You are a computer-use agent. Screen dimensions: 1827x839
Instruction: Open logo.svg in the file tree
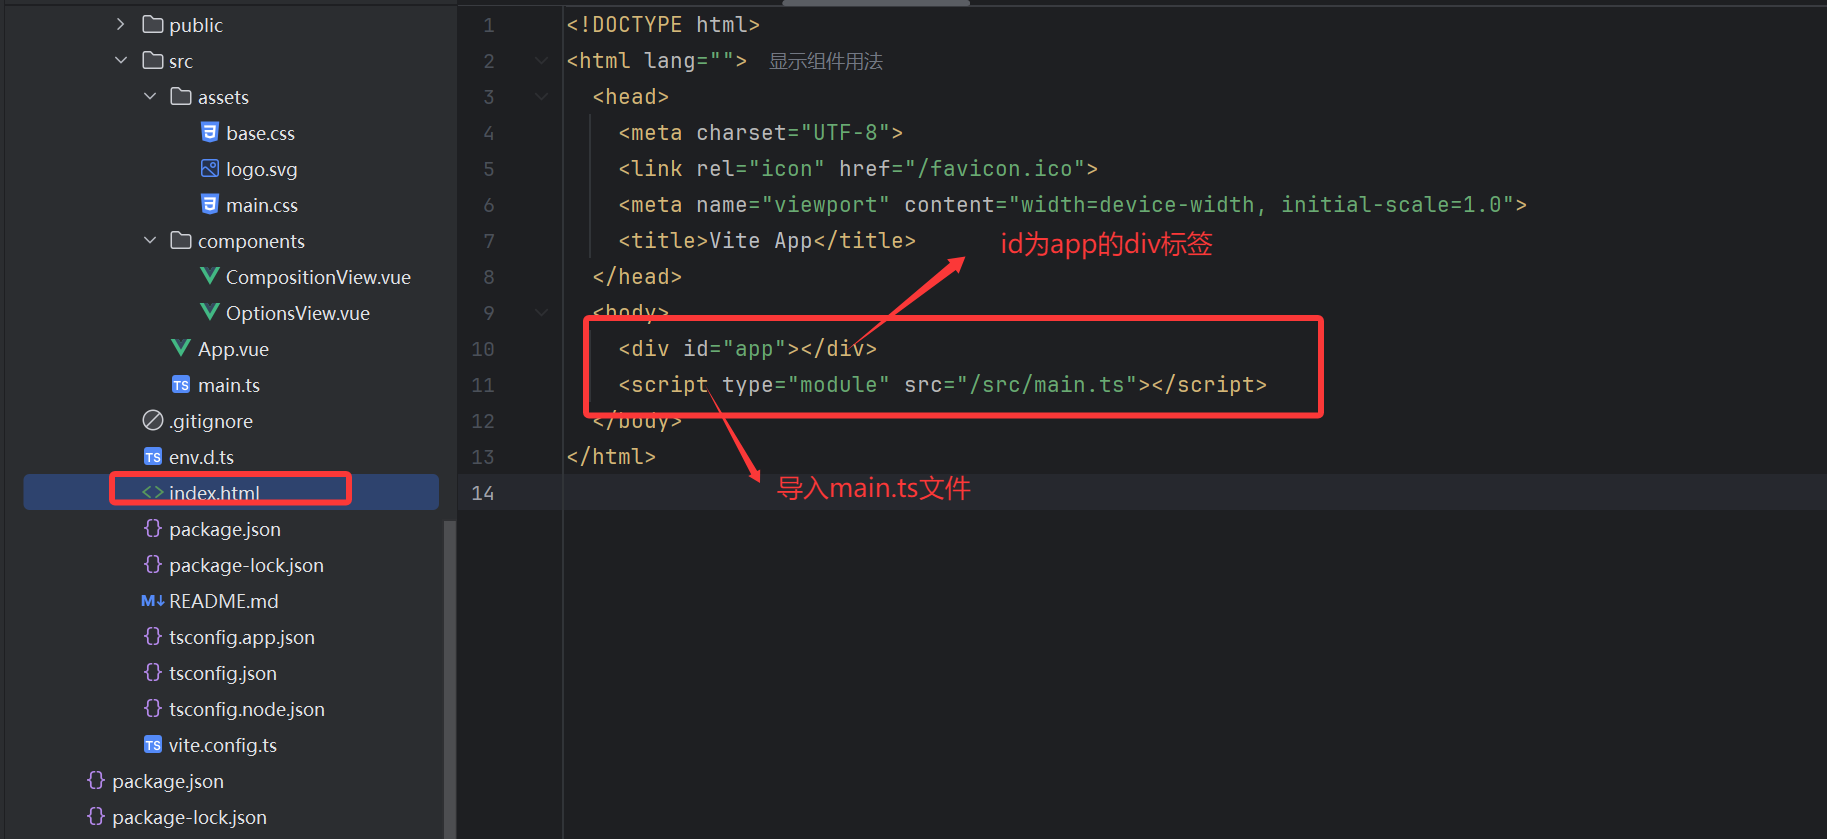(x=262, y=169)
